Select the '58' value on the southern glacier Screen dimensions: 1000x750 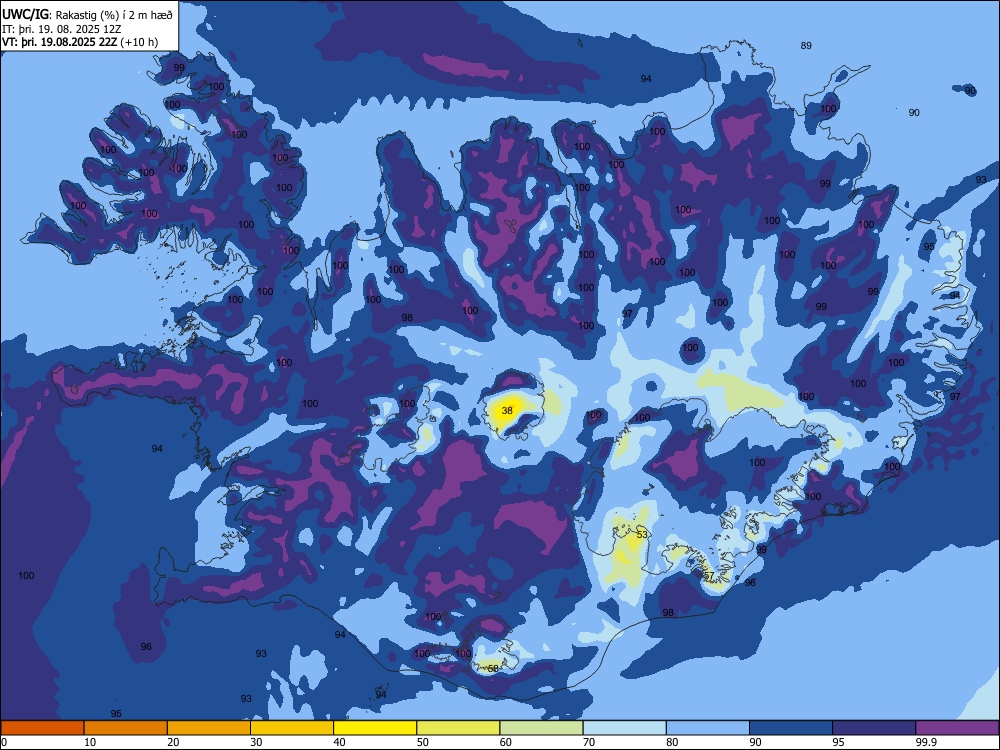pyautogui.click(x=493, y=668)
